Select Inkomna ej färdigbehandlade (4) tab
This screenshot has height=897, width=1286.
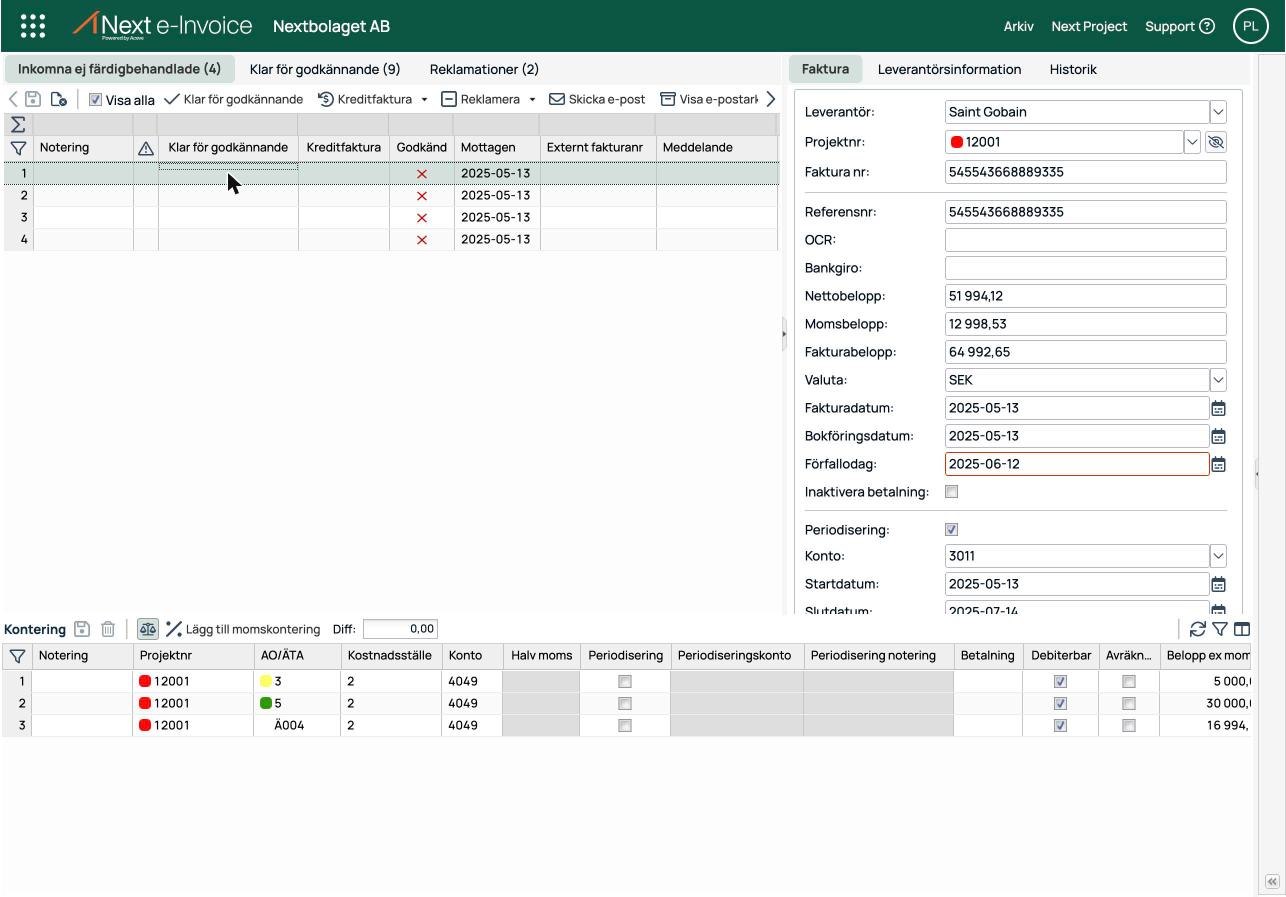pos(119,69)
